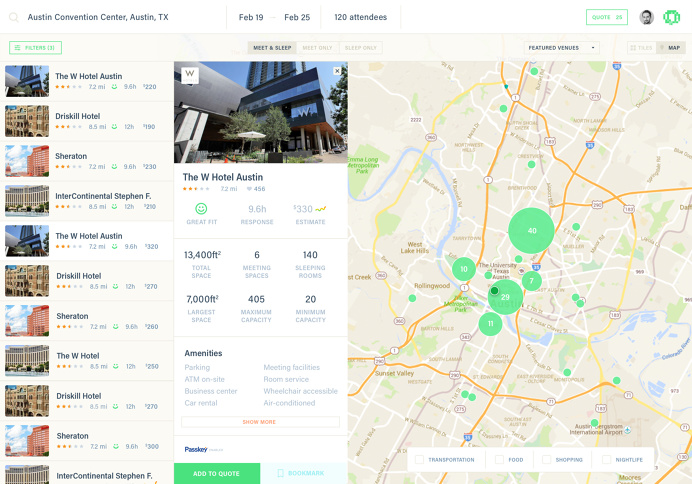
Task: Click the $330 estimate value
Action: click(303, 209)
